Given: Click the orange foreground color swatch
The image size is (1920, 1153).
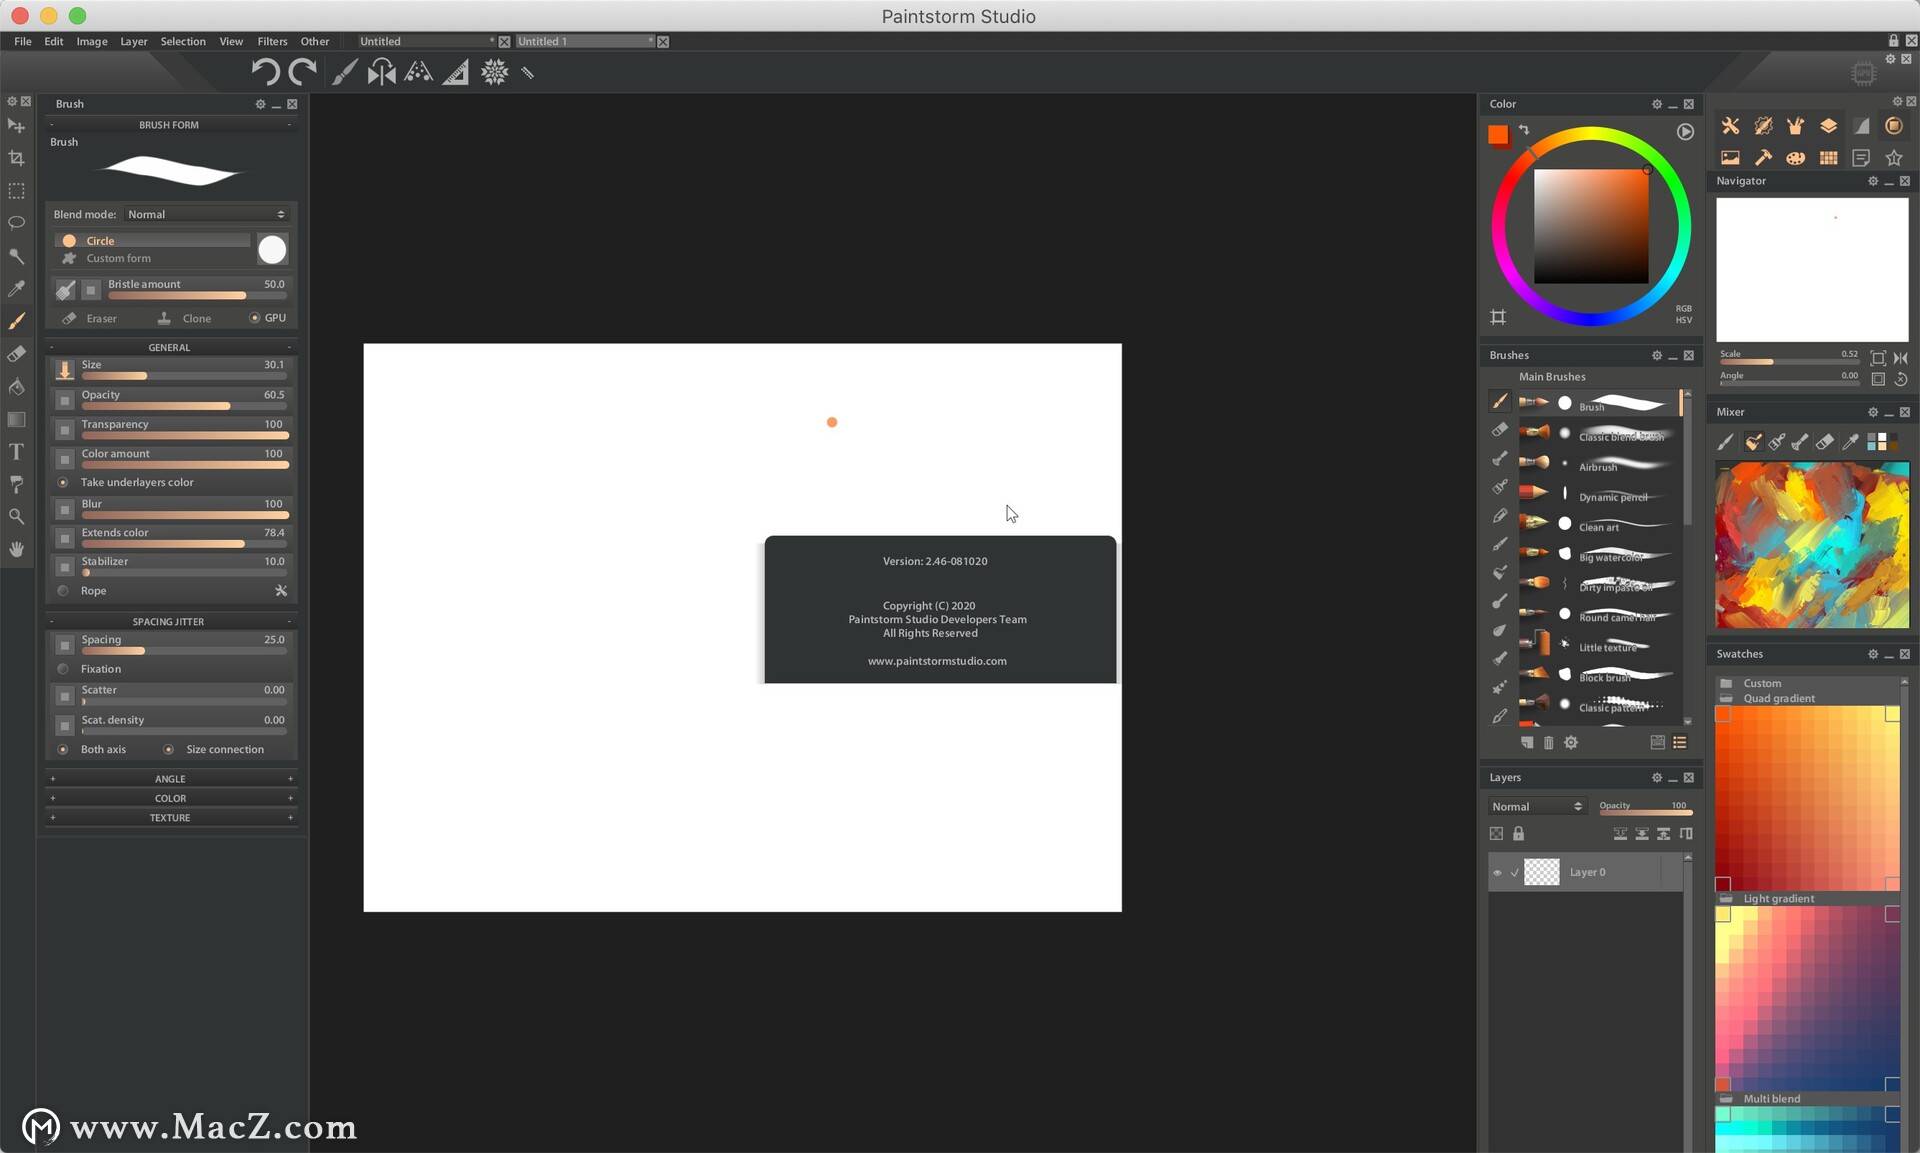Looking at the screenshot, I should pyautogui.click(x=1498, y=134).
